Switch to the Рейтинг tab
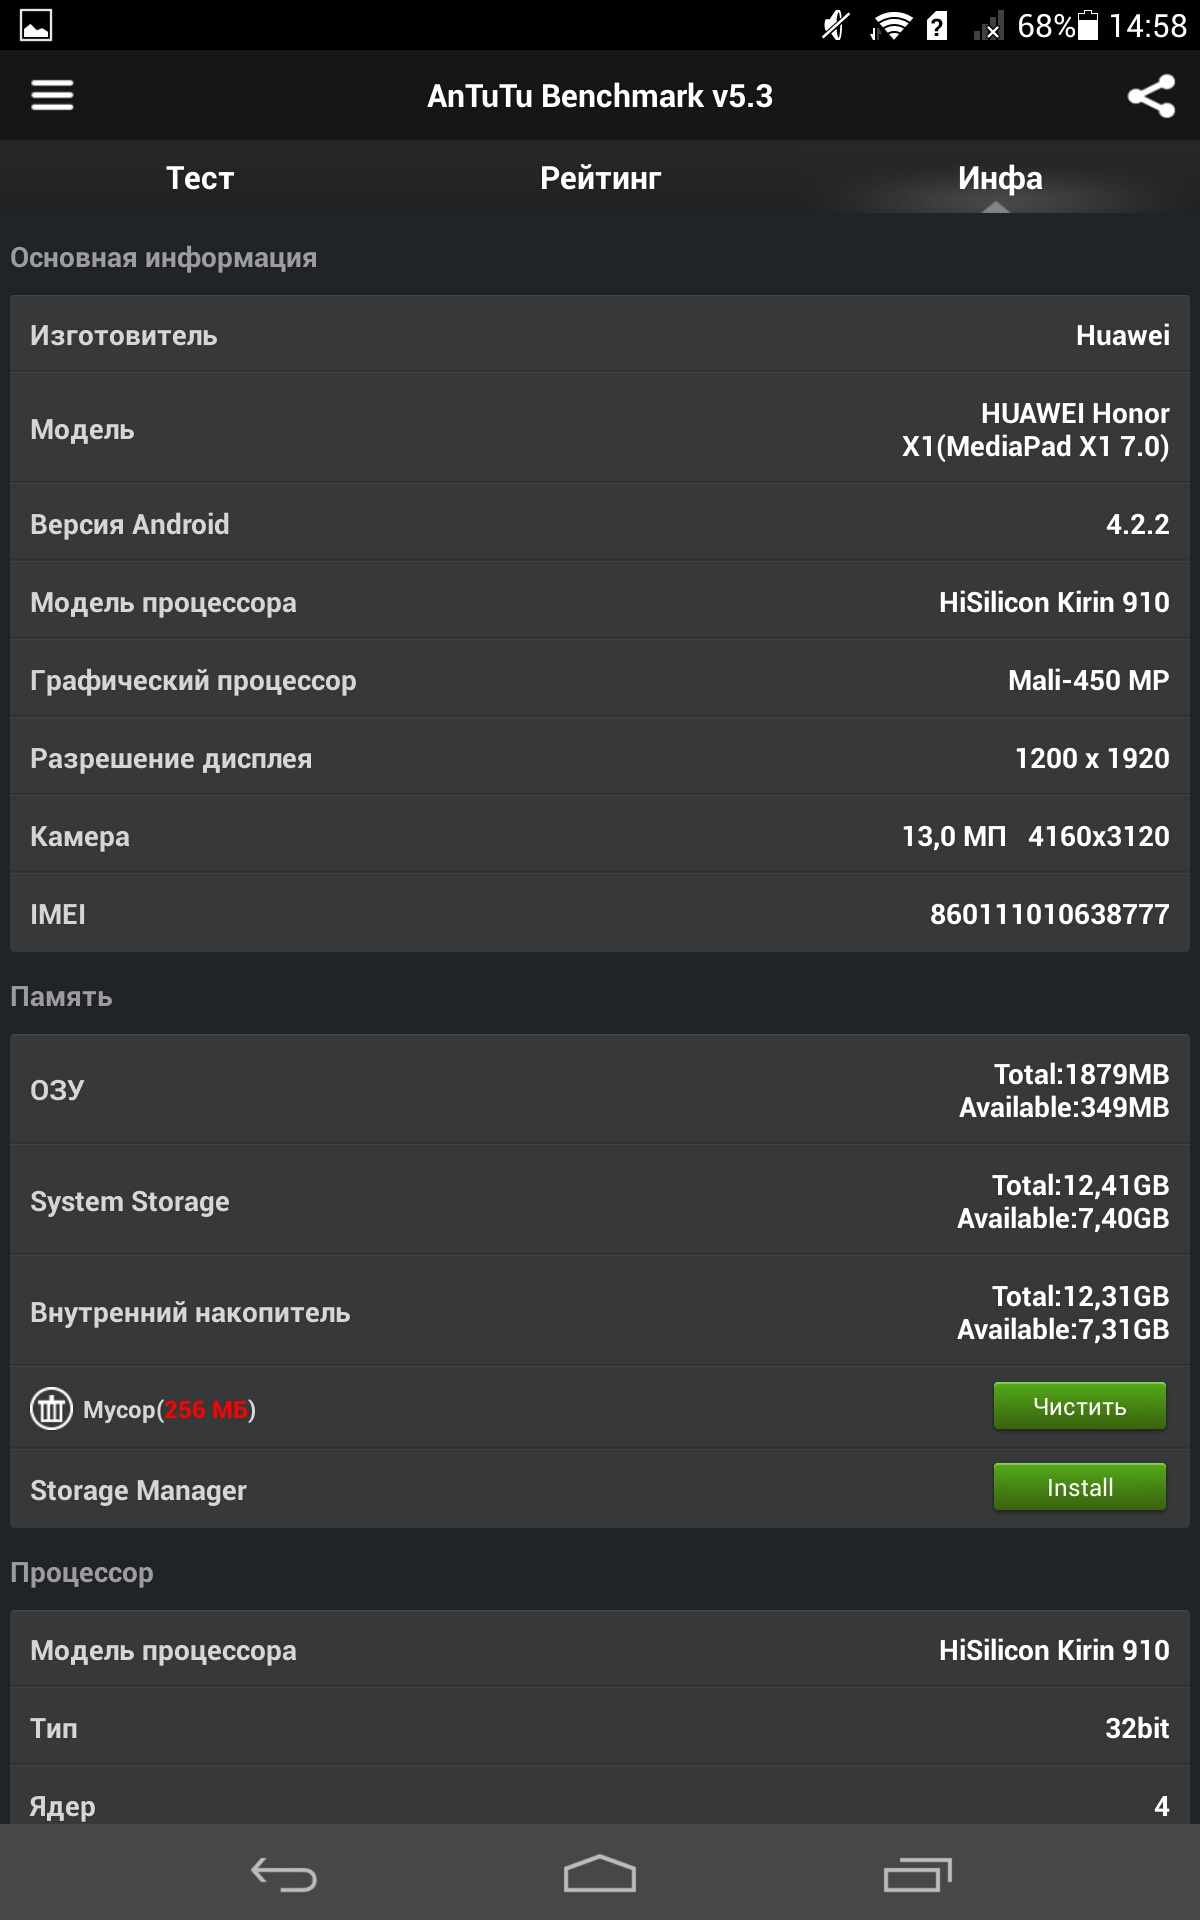 coord(600,178)
